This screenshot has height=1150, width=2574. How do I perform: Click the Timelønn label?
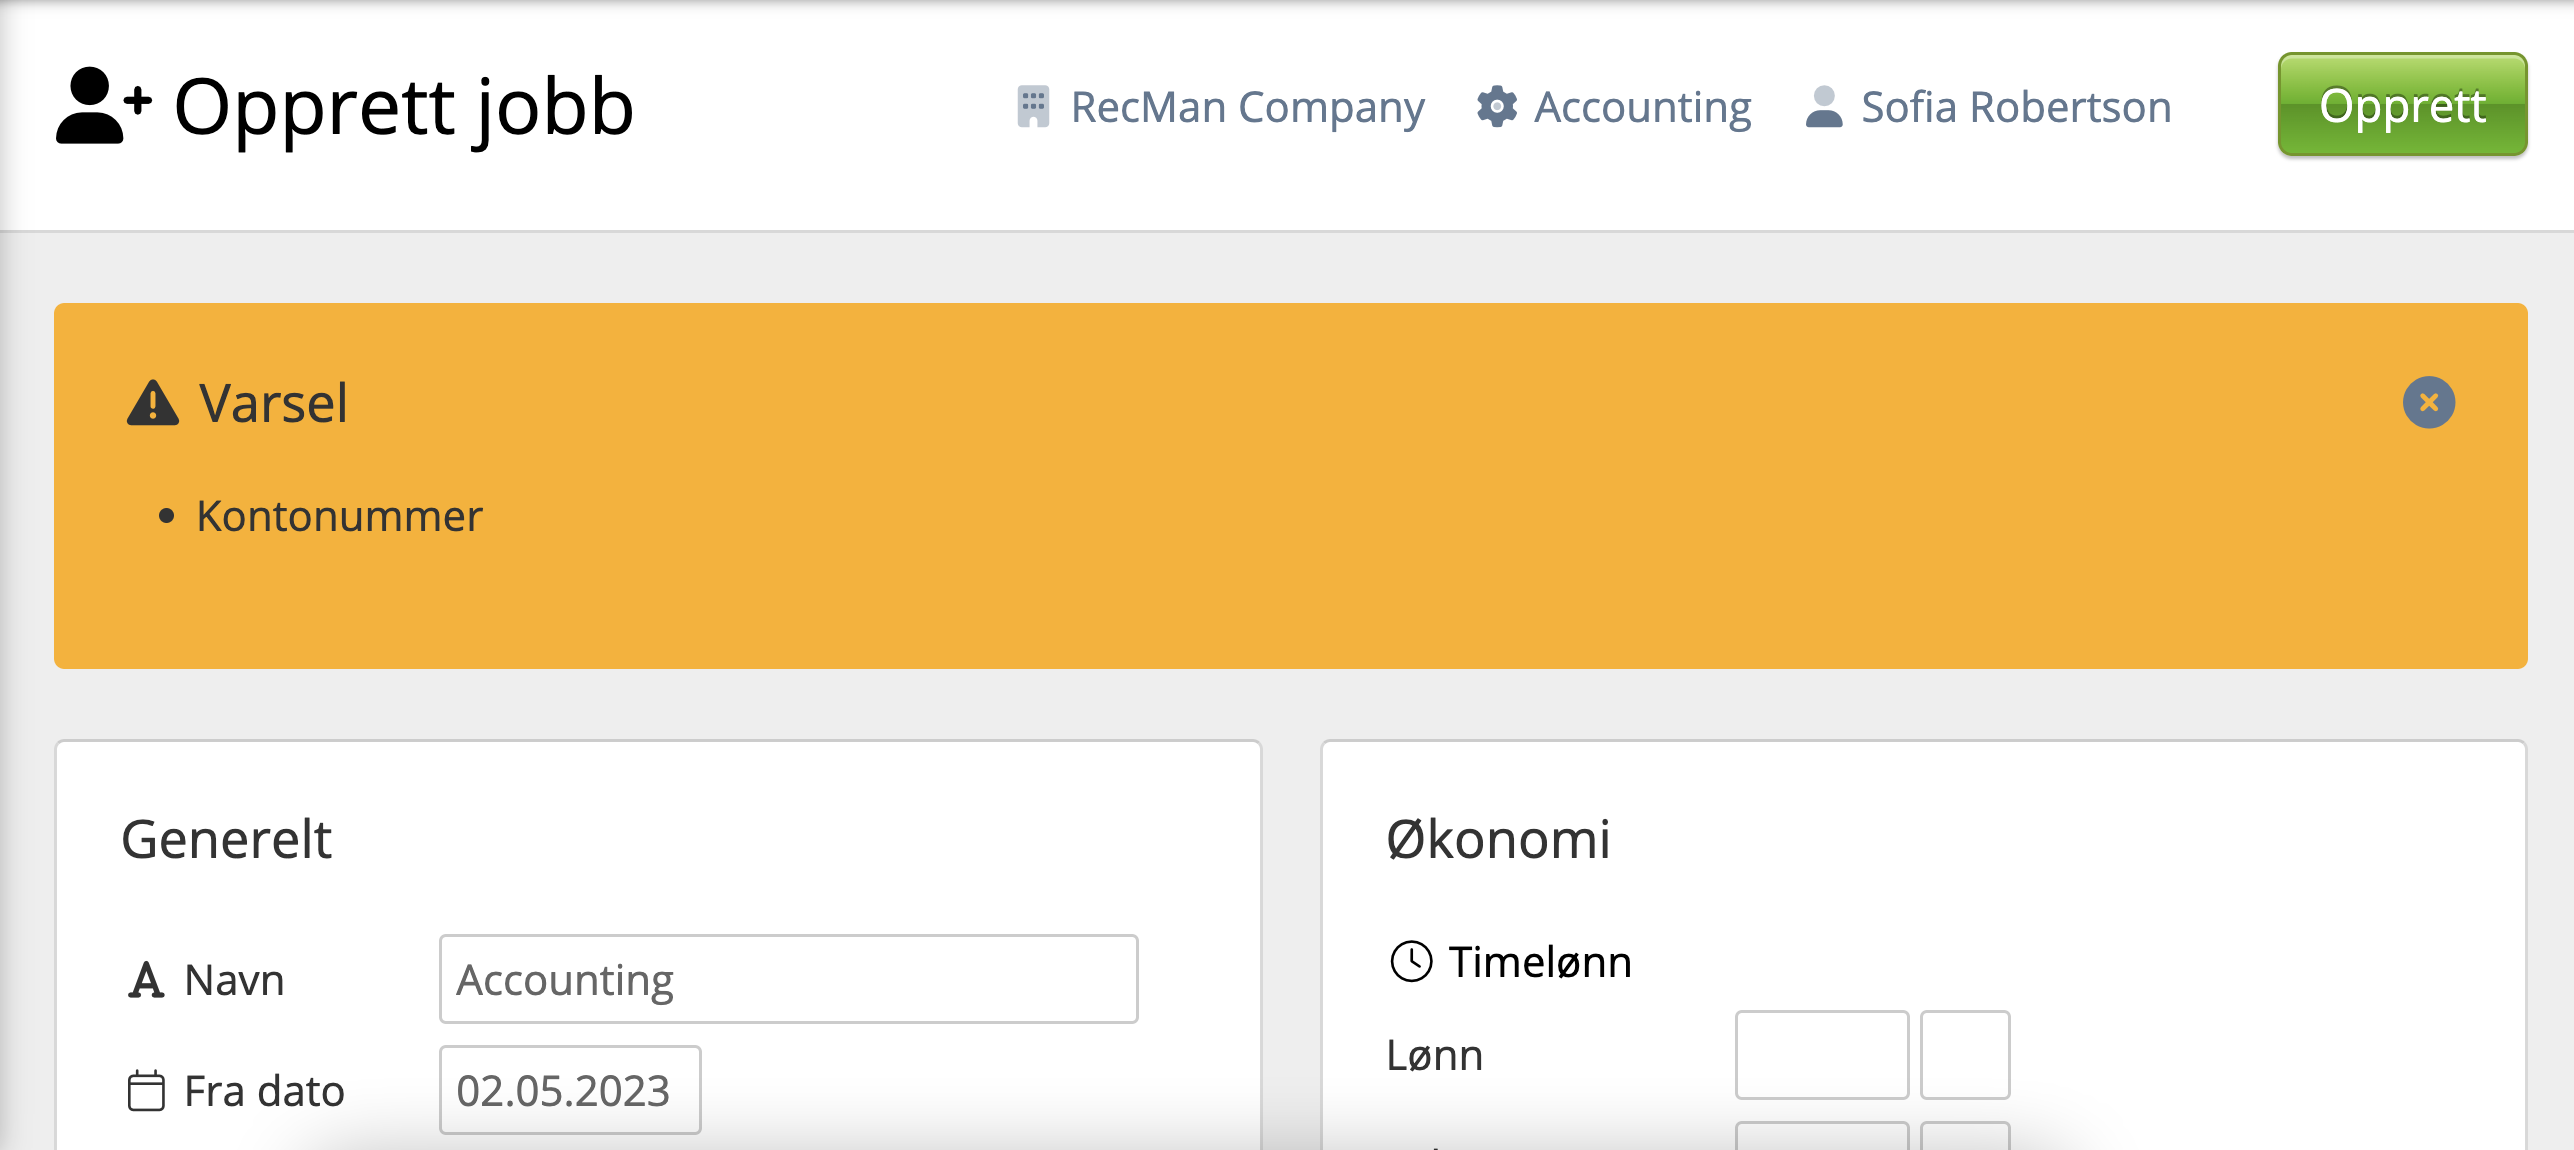click(1540, 962)
